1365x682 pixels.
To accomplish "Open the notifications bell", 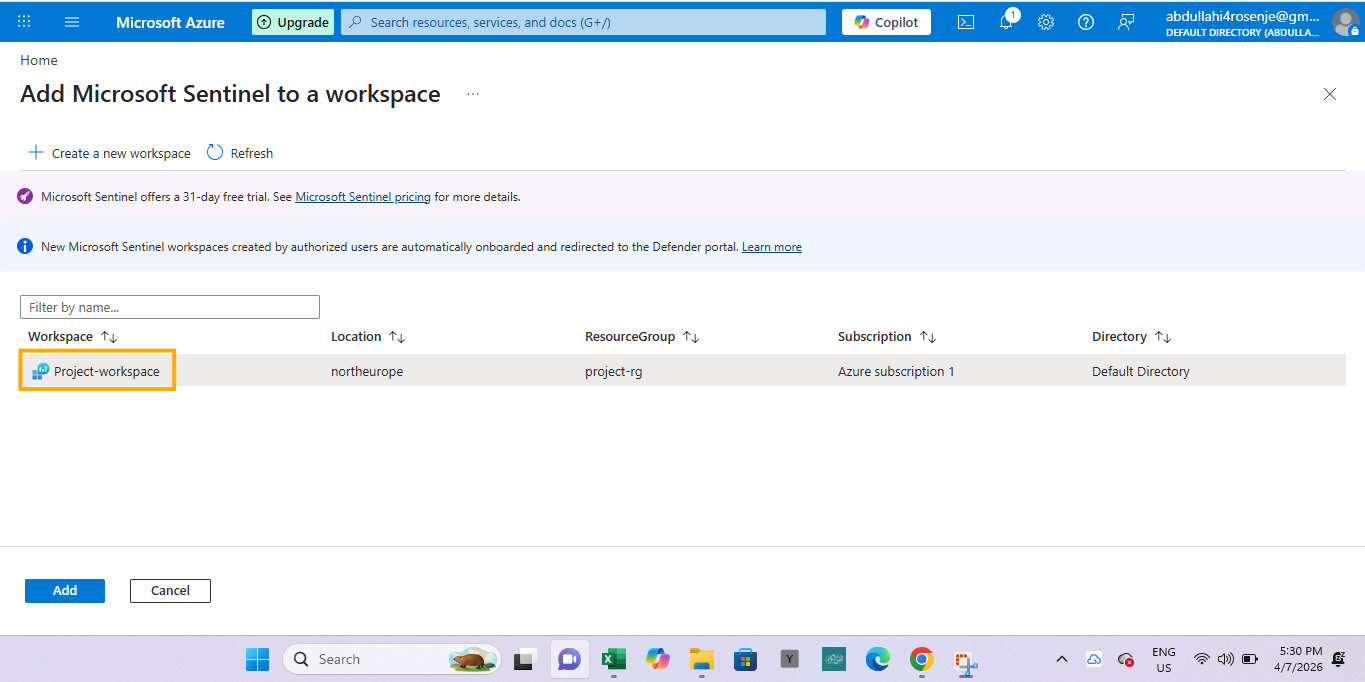I will pos(1006,21).
